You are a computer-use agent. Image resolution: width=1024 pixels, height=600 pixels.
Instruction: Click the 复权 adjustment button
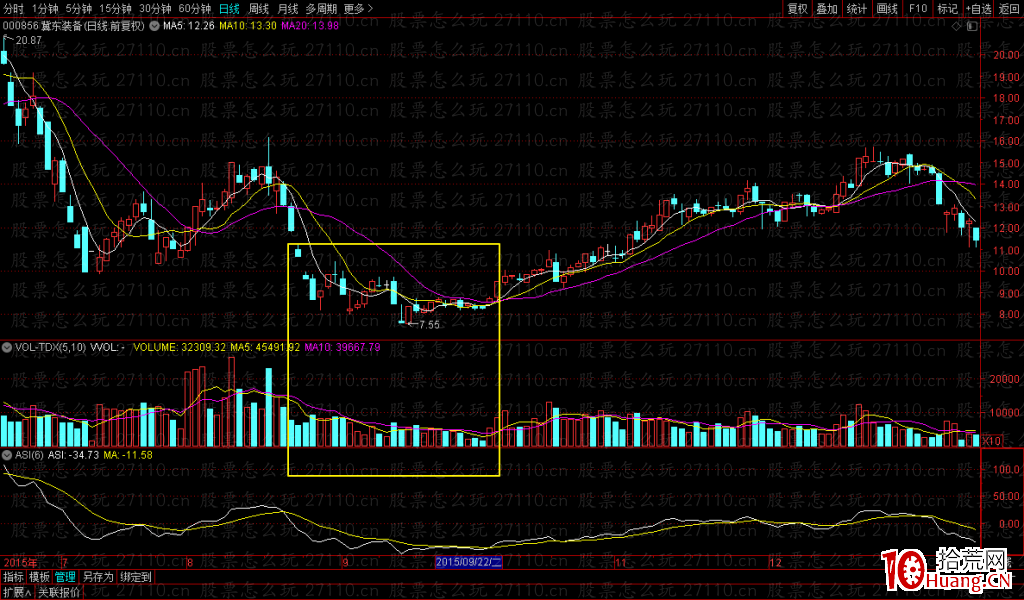tap(797, 9)
